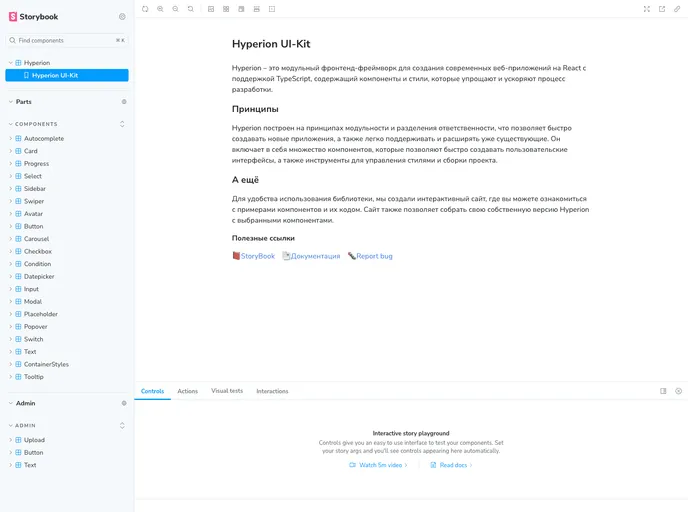The width and height of the screenshot is (688, 512).
Task: Enter full screen mode
Action: click(x=647, y=9)
